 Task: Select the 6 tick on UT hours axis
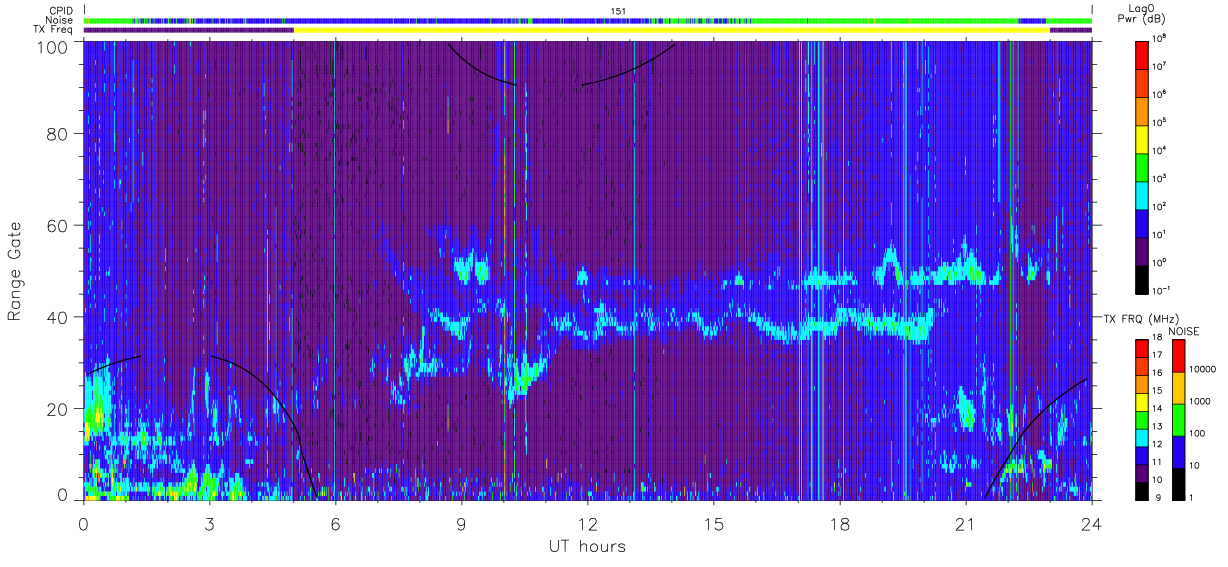(335, 524)
